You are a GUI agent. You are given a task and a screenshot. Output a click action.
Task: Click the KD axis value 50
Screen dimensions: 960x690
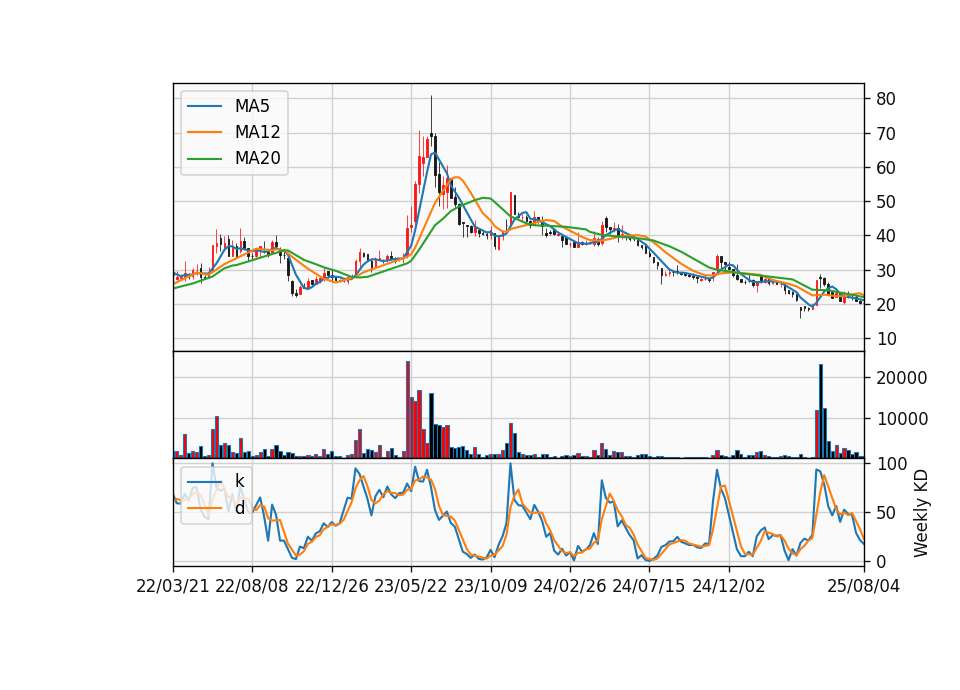885,513
